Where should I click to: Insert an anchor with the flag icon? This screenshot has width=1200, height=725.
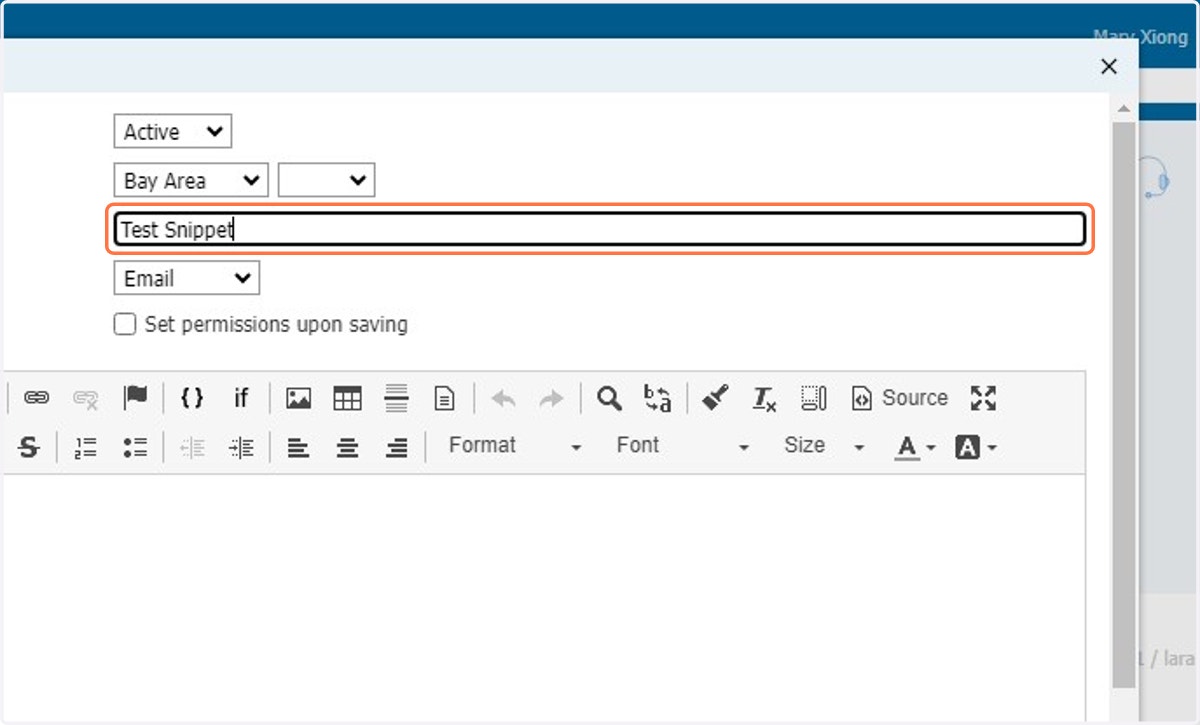point(135,398)
